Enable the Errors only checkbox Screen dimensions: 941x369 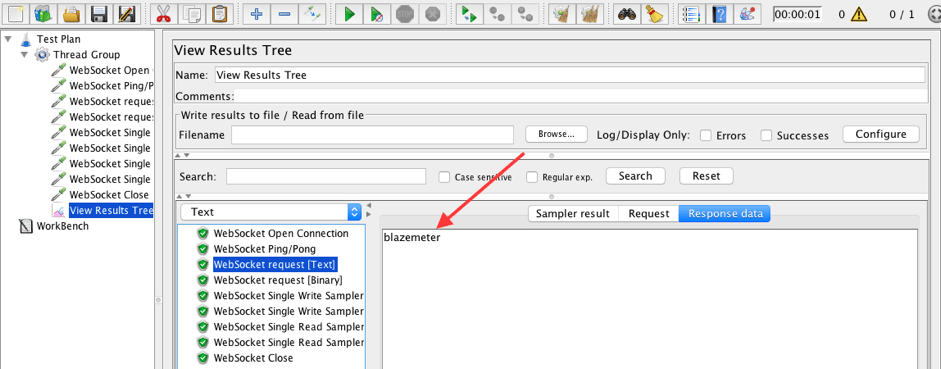coord(706,135)
